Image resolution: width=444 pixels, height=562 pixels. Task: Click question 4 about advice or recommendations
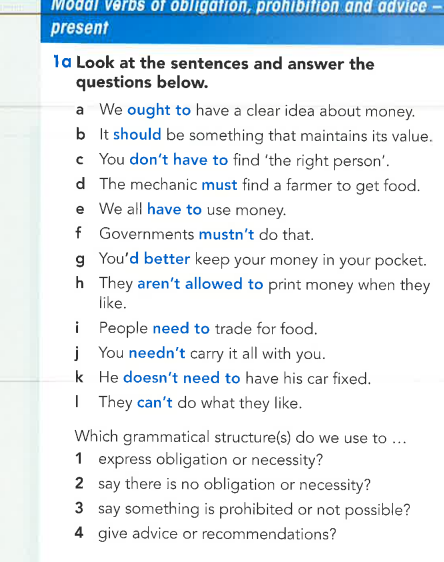click(206, 534)
